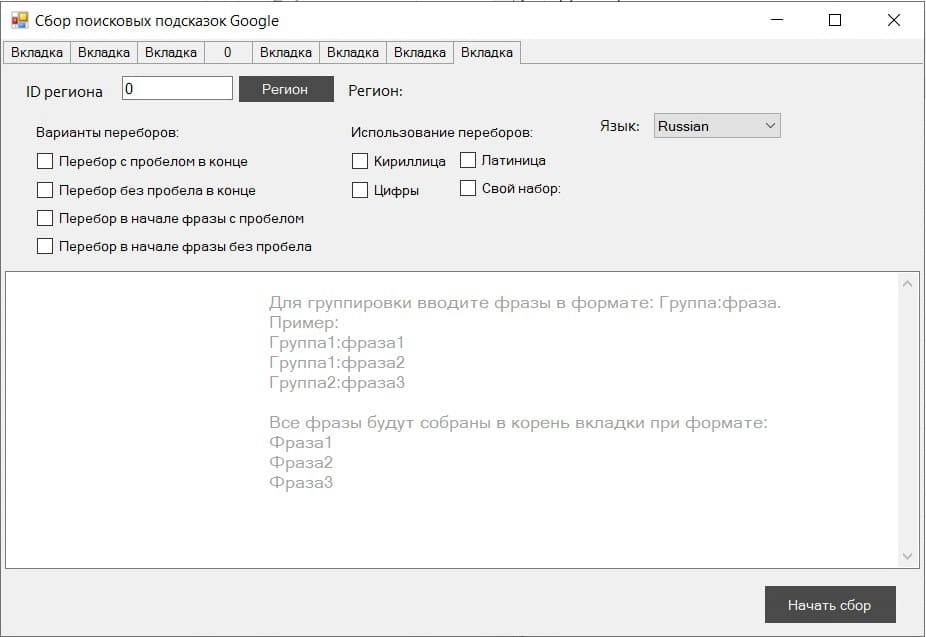Toggle Перебор в начале фразы с пробелом
This screenshot has width=926, height=637.
pyautogui.click(x=45, y=218)
